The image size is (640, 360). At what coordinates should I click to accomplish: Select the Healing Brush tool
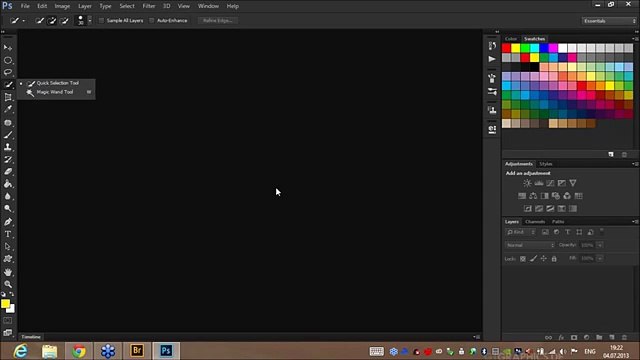pos(8,122)
